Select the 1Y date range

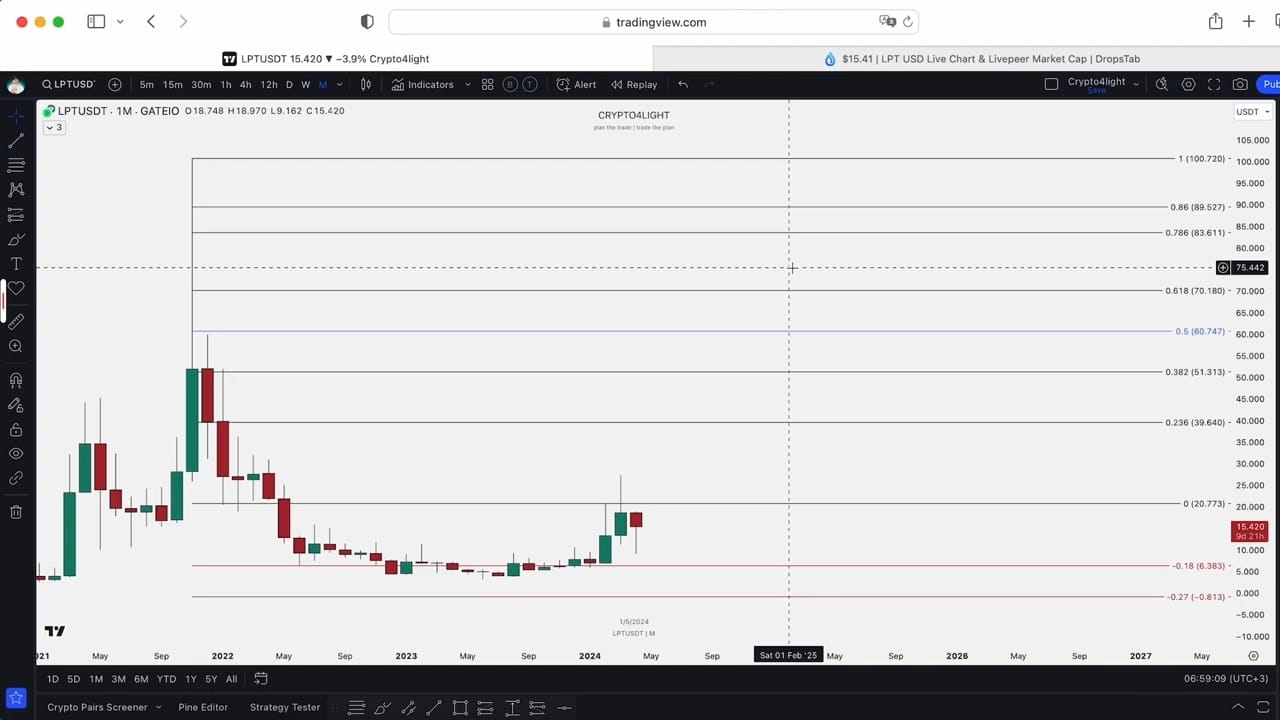point(190,678)
